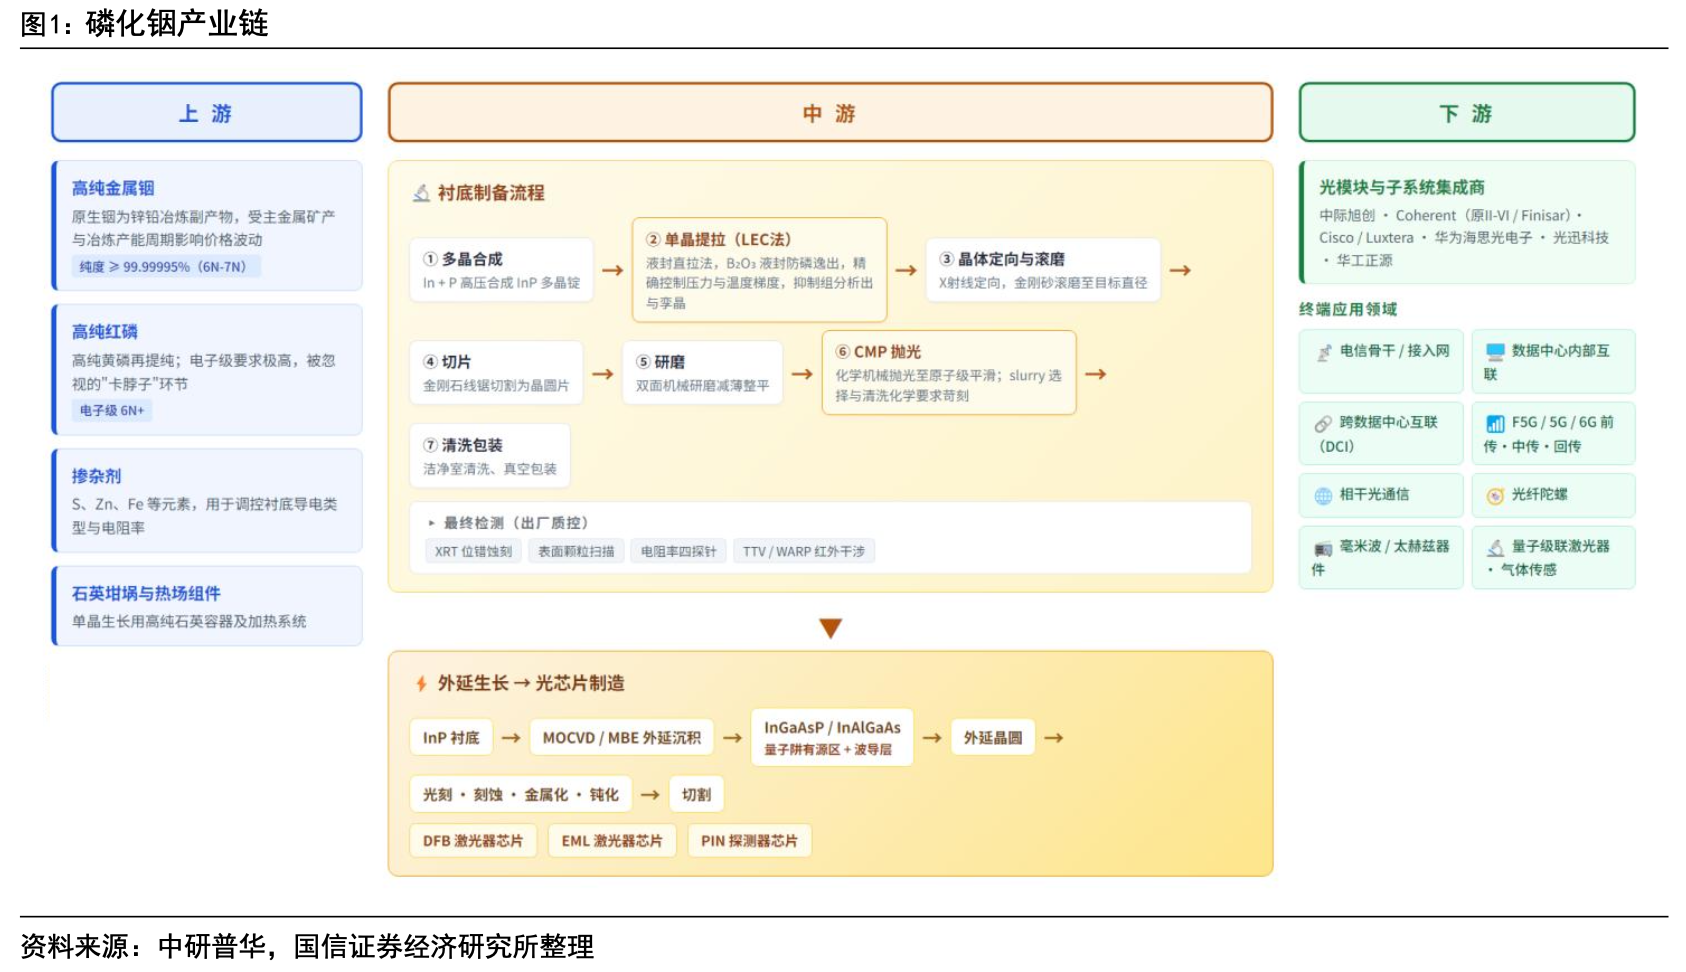Click the 光刻 · 刻蚀 · 金属化 · 钝化 box
The width and height of the screenshot is (1686, 972).
click(521, 795)
